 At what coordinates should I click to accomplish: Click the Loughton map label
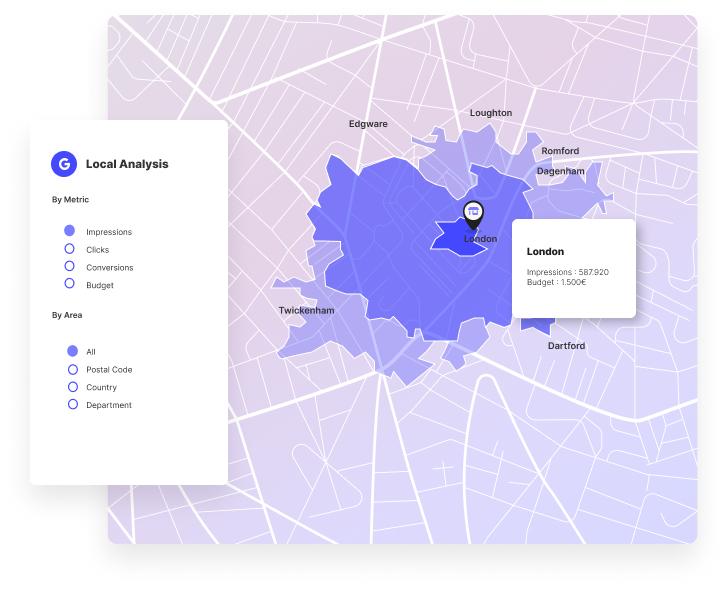(x=491, y=113)
